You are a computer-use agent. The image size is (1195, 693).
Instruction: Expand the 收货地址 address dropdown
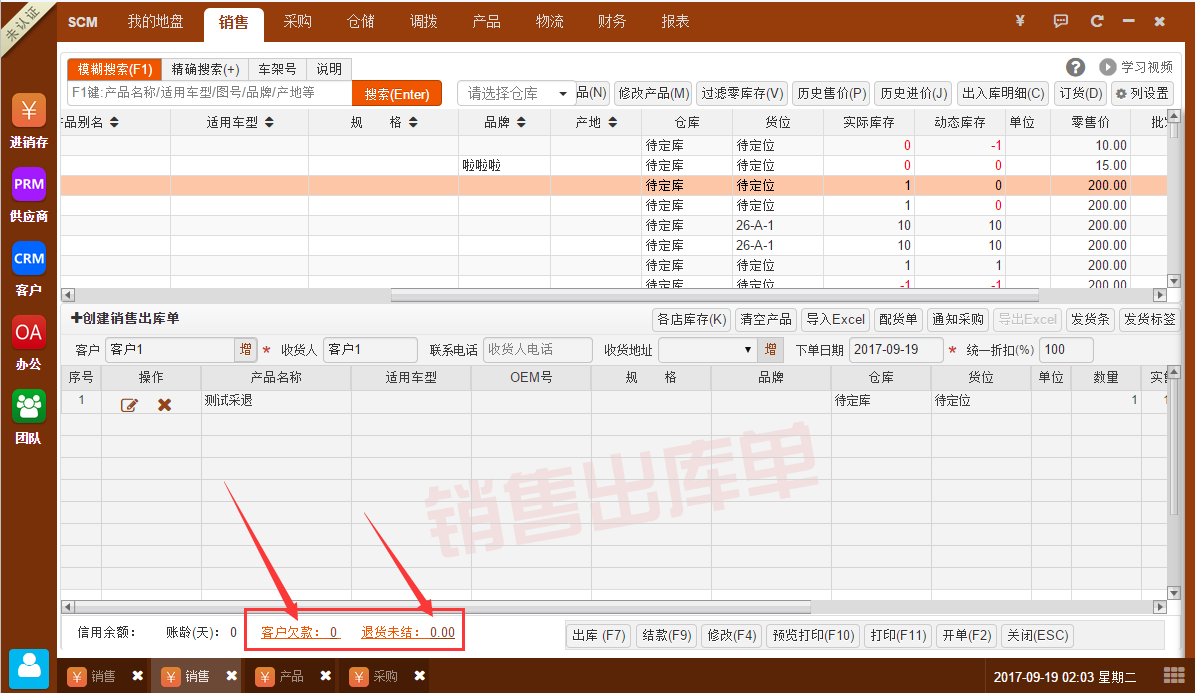[x=748, y=350]
